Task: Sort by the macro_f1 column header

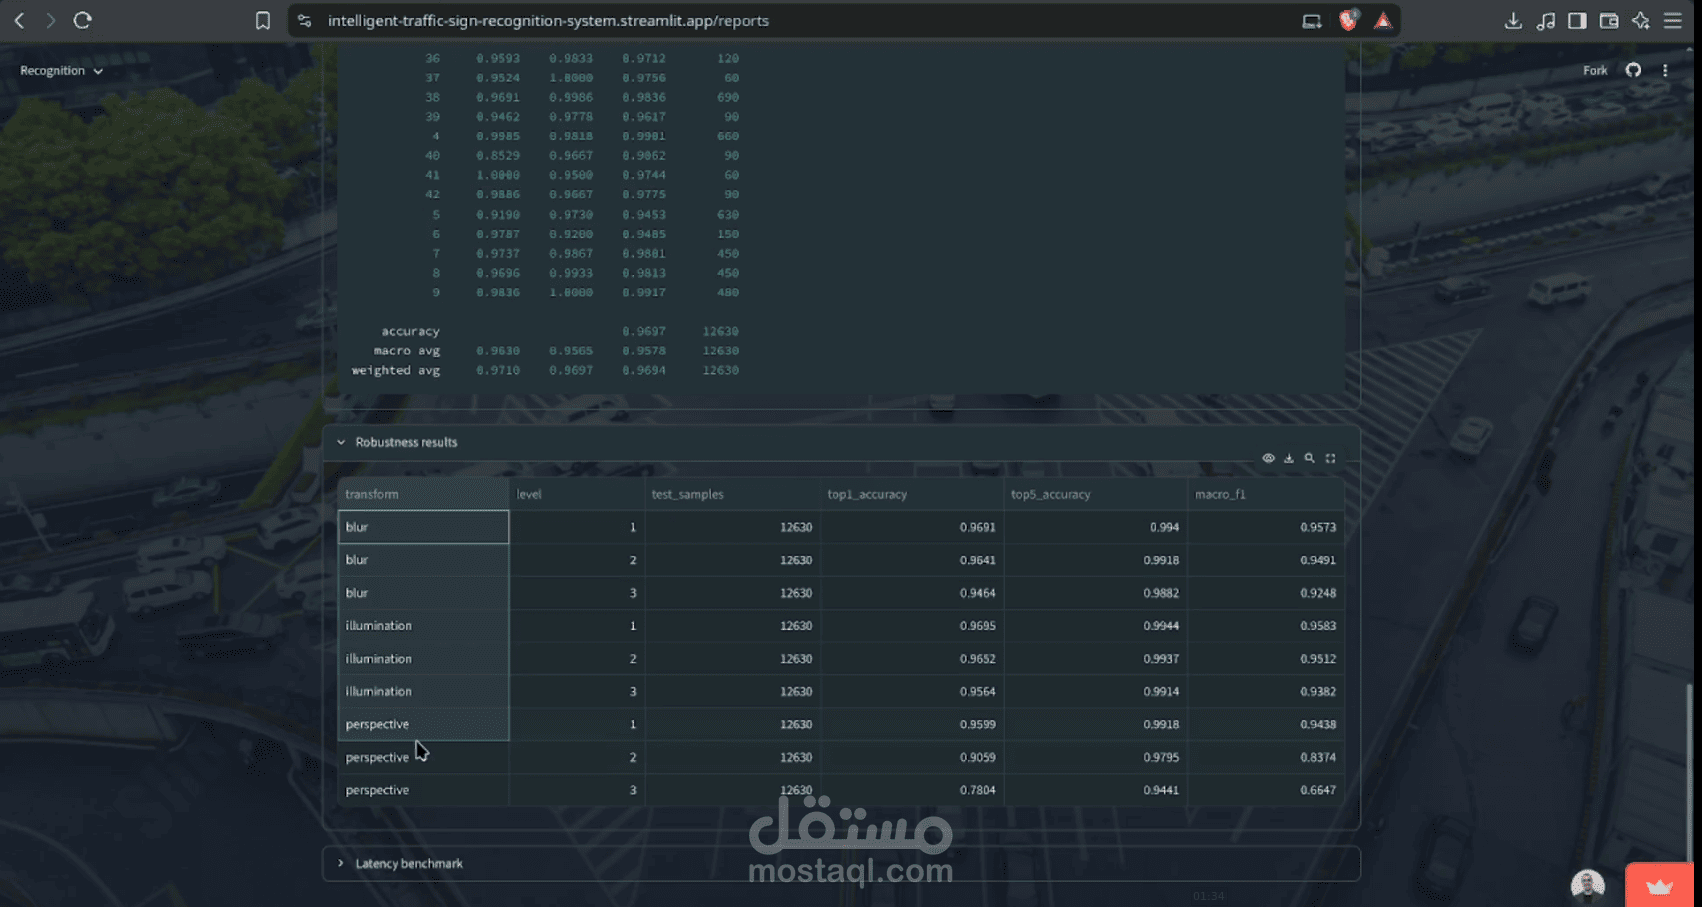Action: (x=1265, y=494)
